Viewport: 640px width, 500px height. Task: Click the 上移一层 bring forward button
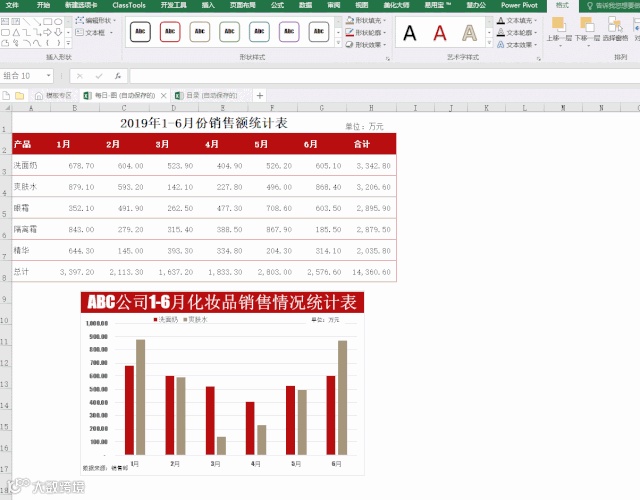559,30
